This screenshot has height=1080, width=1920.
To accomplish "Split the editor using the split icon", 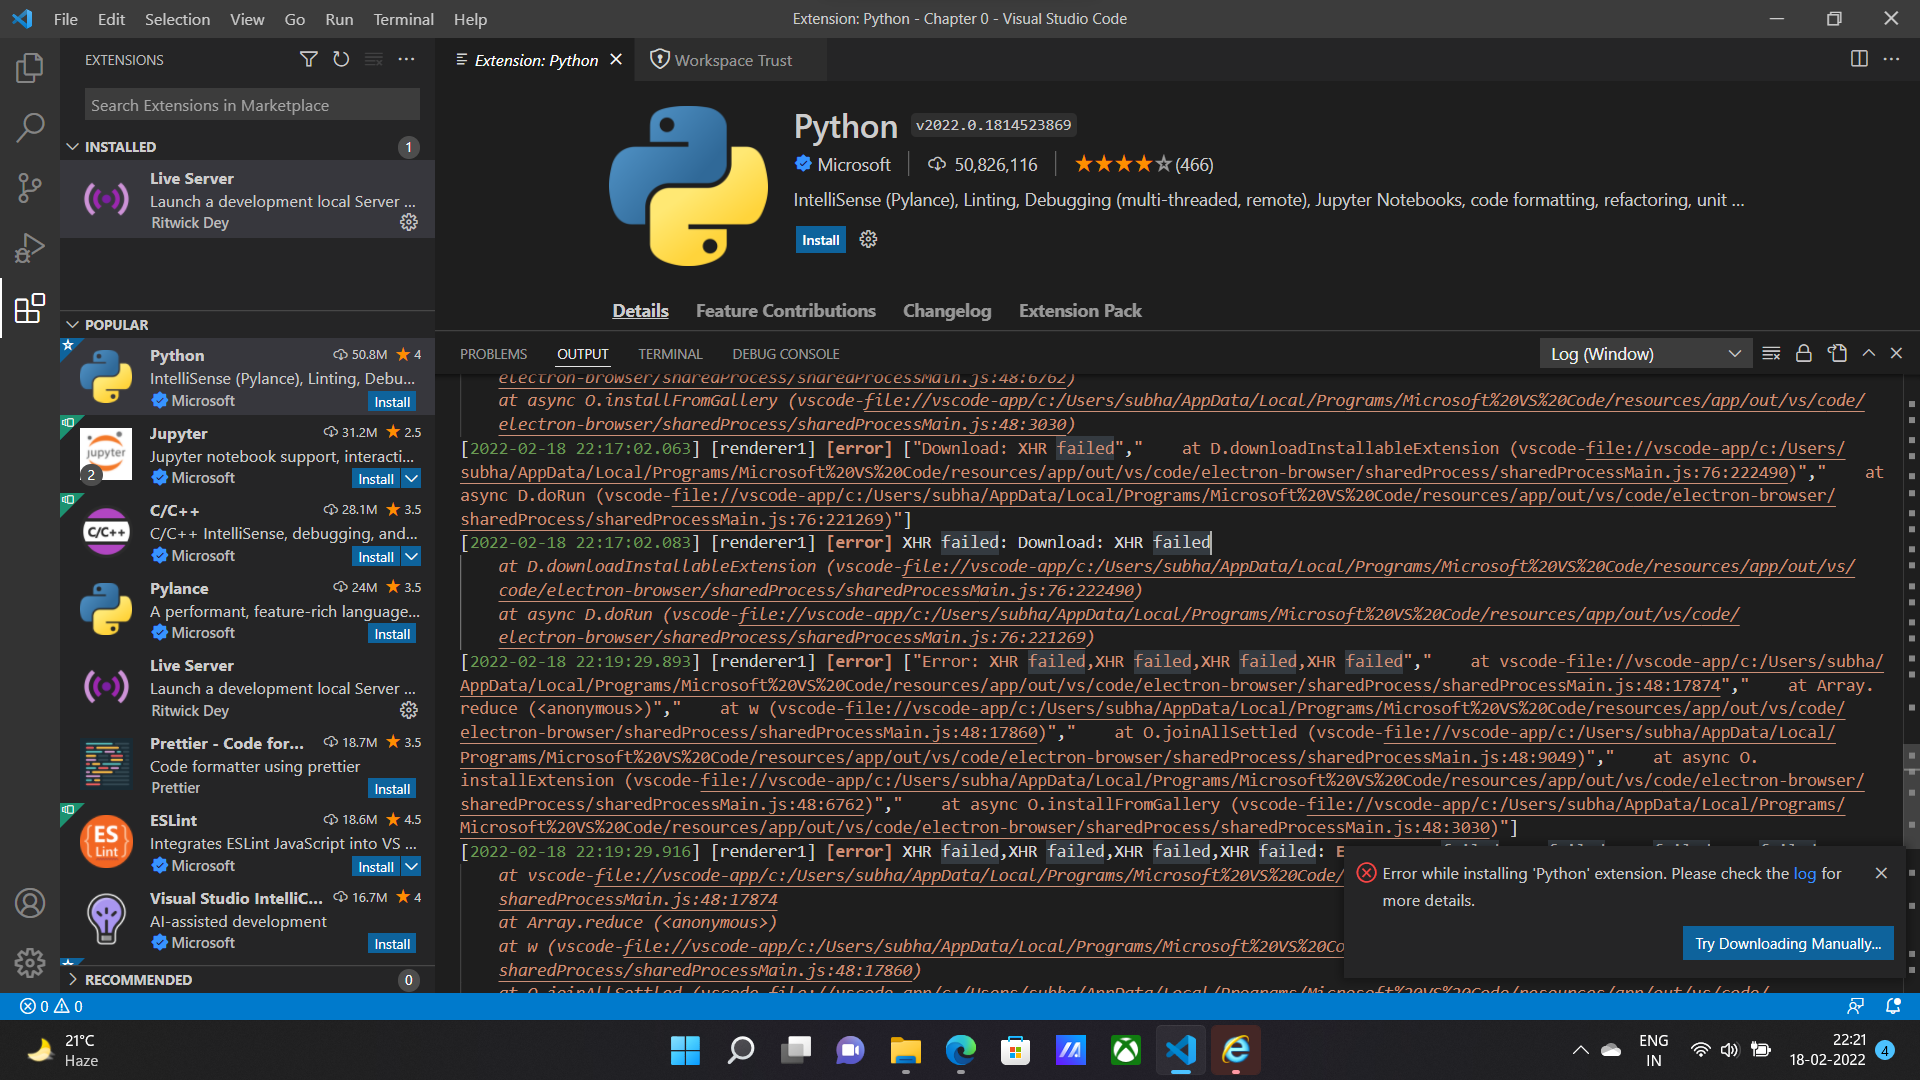I will click(1859, 59).
